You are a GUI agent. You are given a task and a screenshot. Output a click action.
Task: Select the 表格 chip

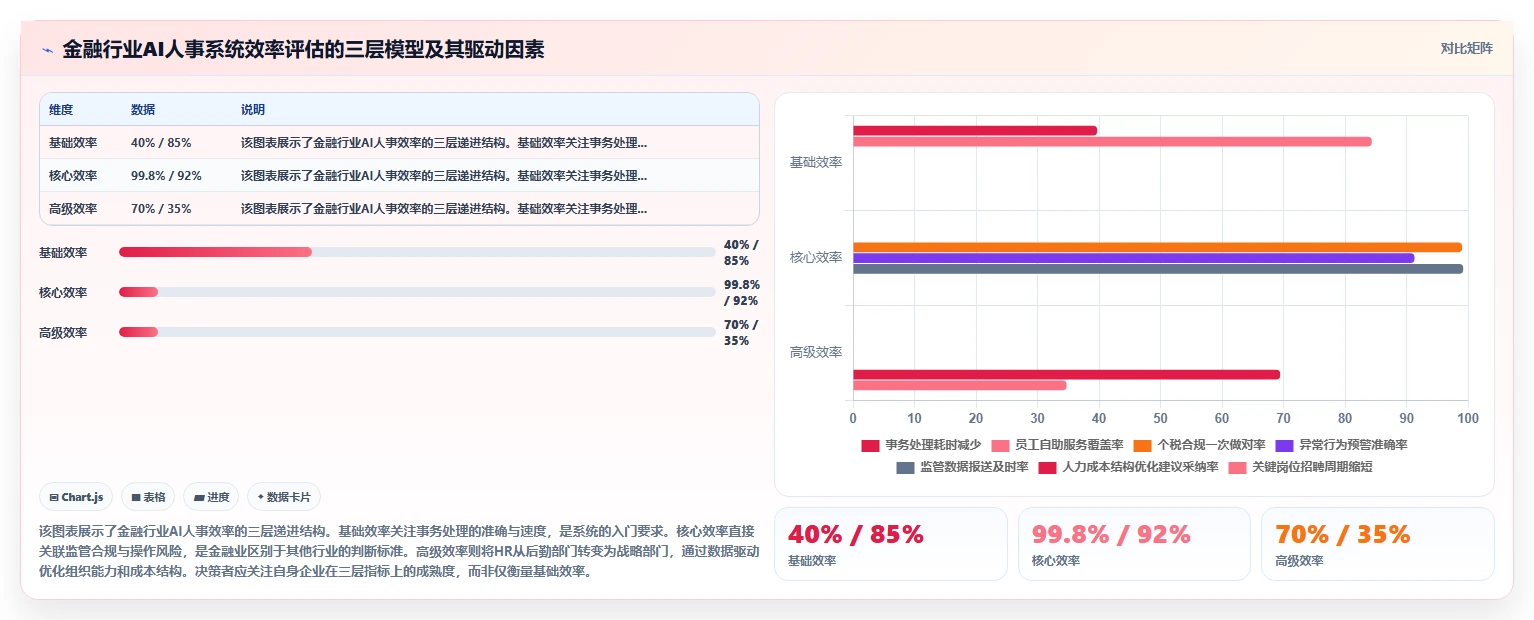148,497
